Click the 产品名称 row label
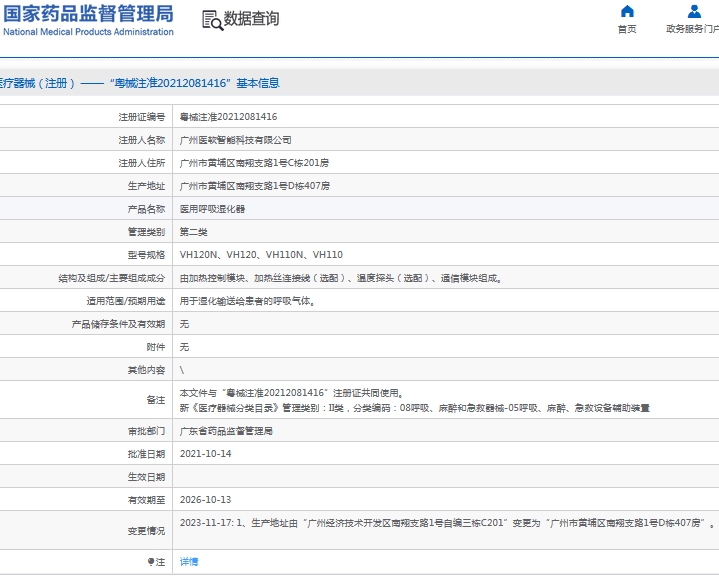719x576 pixels. coord(146,209)
